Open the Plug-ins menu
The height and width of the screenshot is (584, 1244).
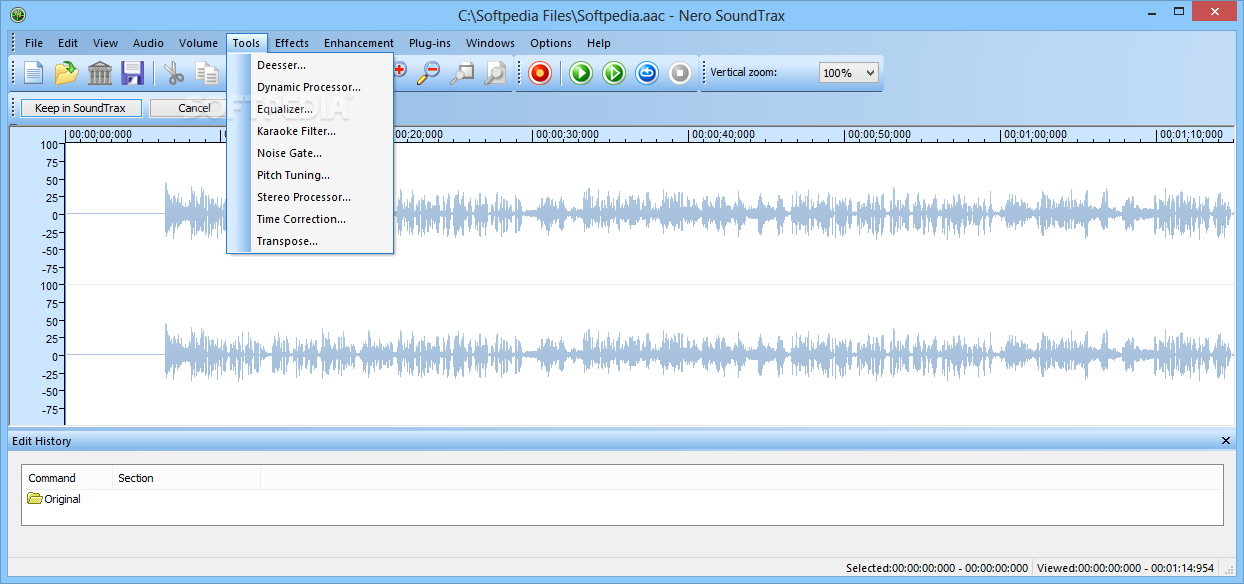coord(430,43)
